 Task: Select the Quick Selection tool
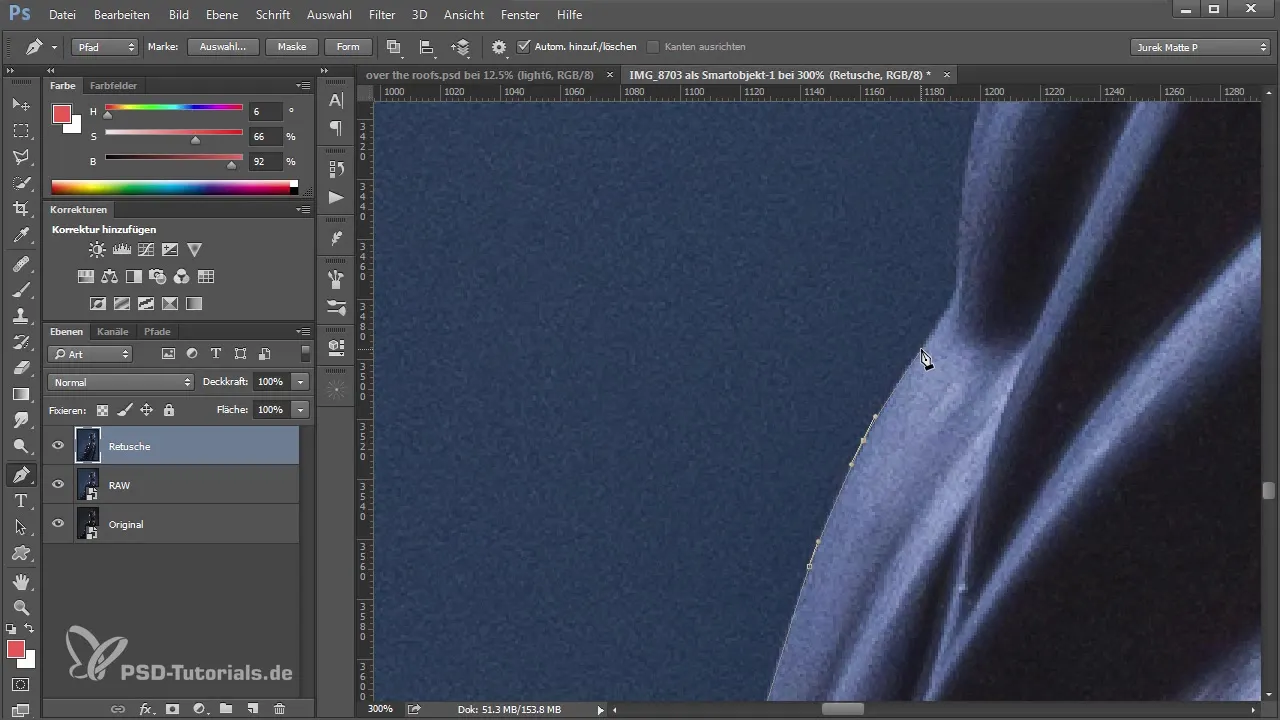point(21,183)
